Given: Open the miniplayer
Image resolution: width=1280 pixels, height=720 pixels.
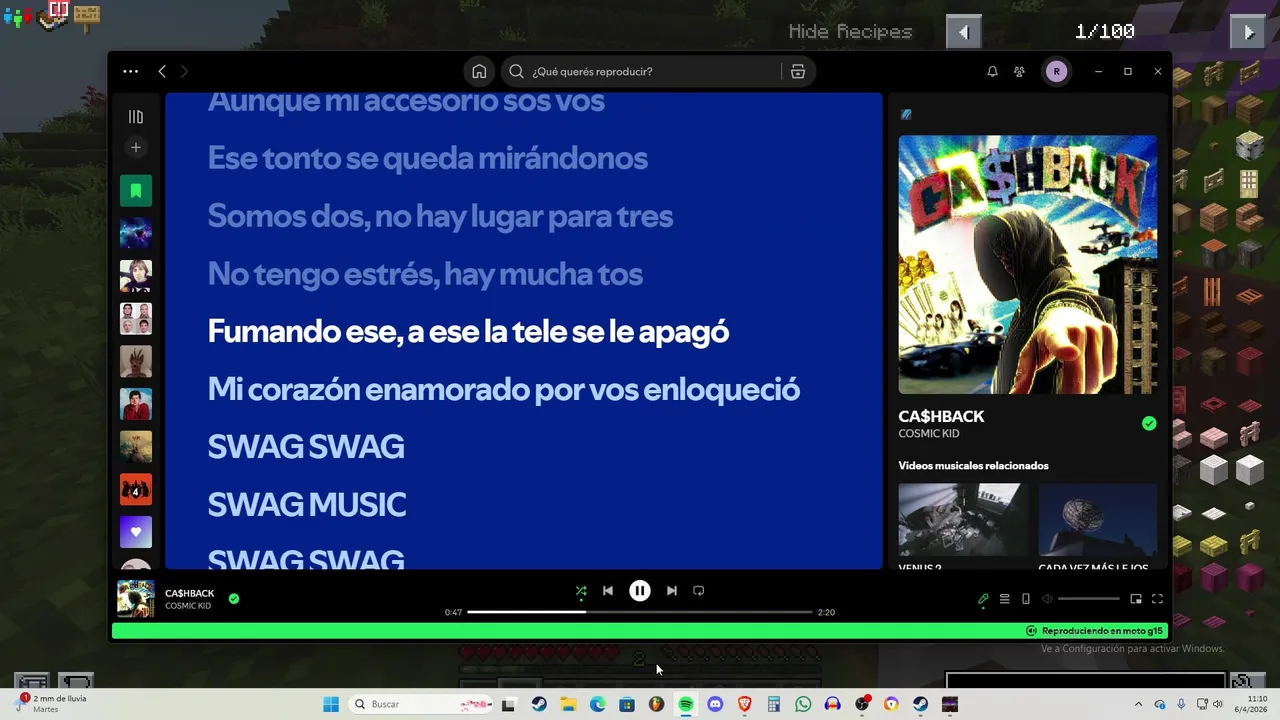Looking at the screenshot, I should click(x=1136, y=599).
